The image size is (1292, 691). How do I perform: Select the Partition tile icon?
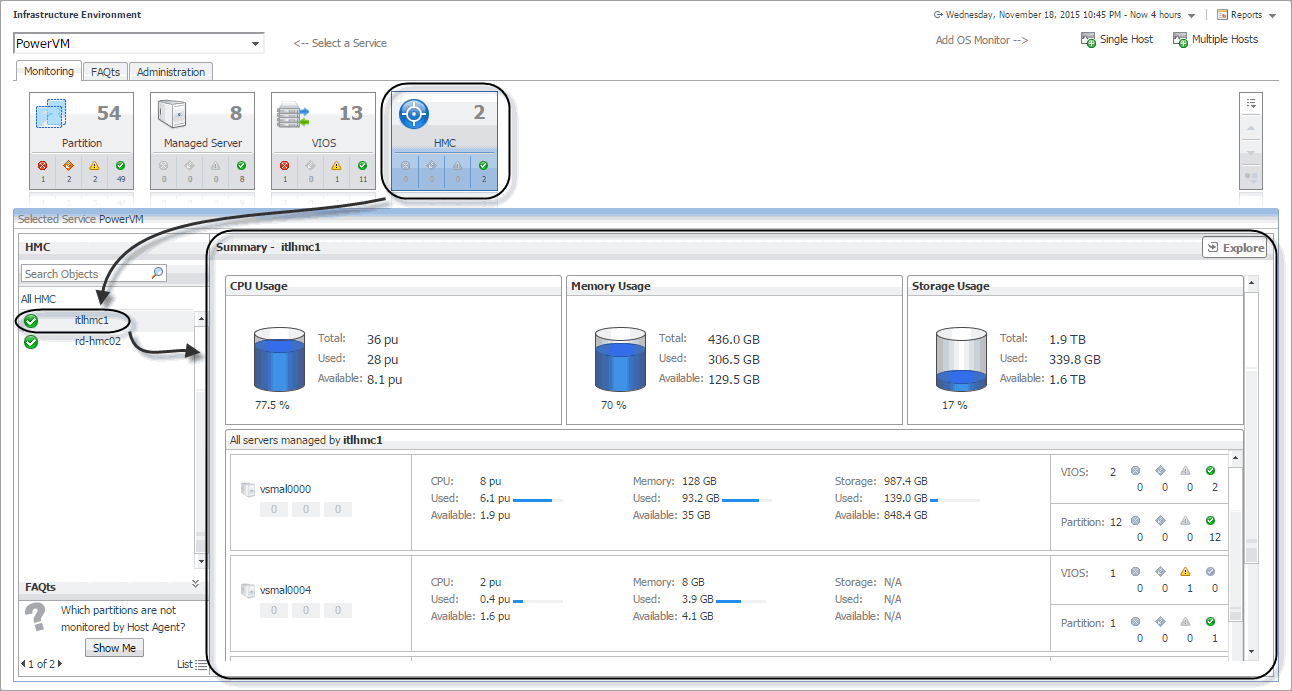pos(51,114)
